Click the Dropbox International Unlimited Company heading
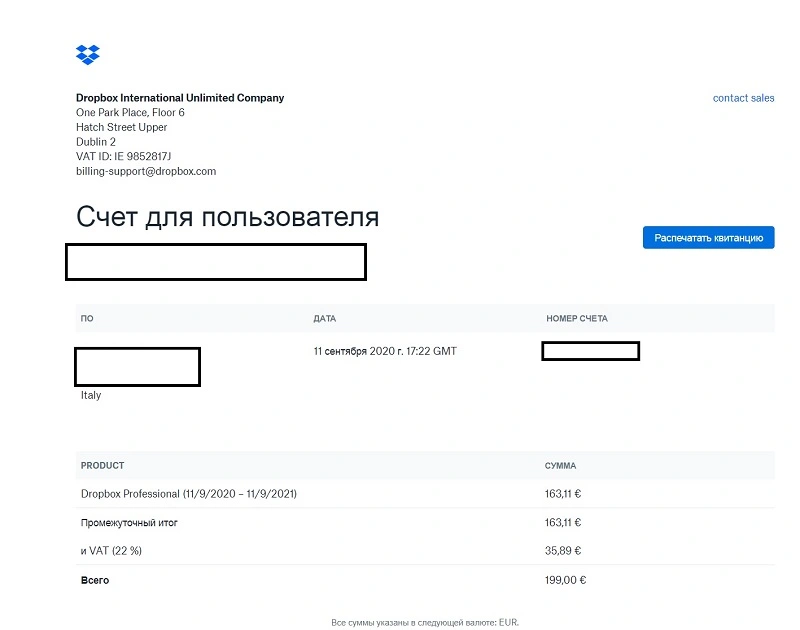 (x=180, y=98)
